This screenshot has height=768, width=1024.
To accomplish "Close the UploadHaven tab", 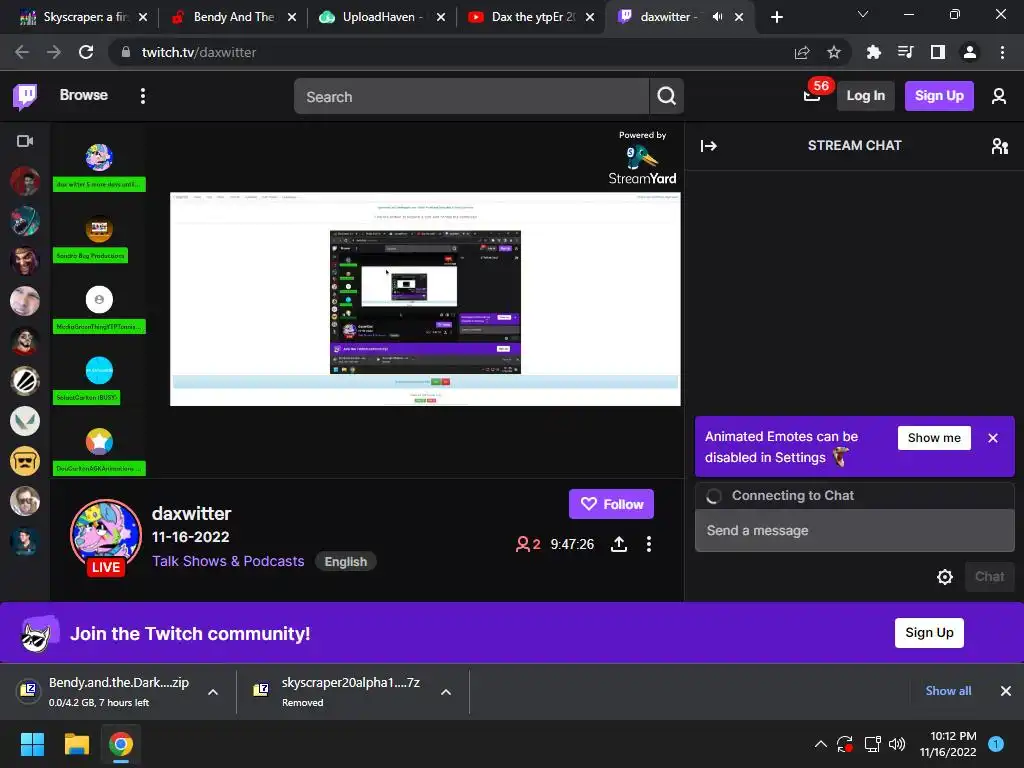I will (x=441, y=17).
